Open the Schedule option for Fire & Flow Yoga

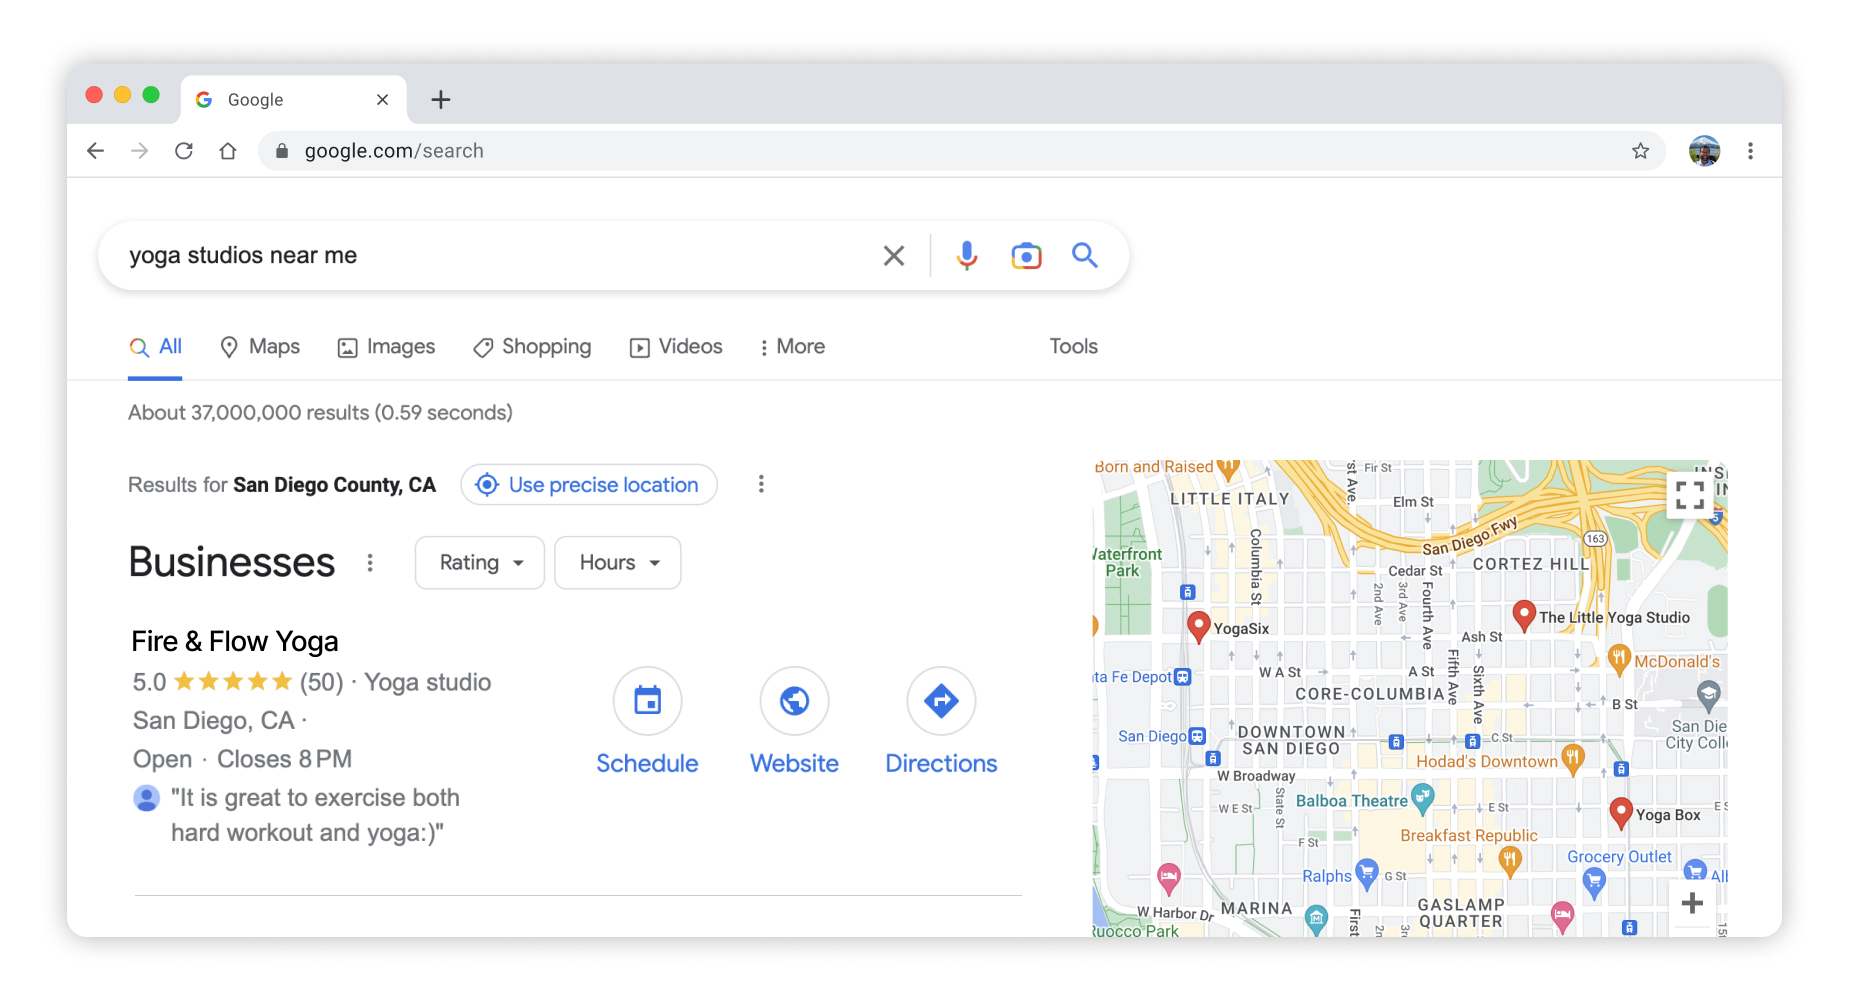tap(647, 701)
